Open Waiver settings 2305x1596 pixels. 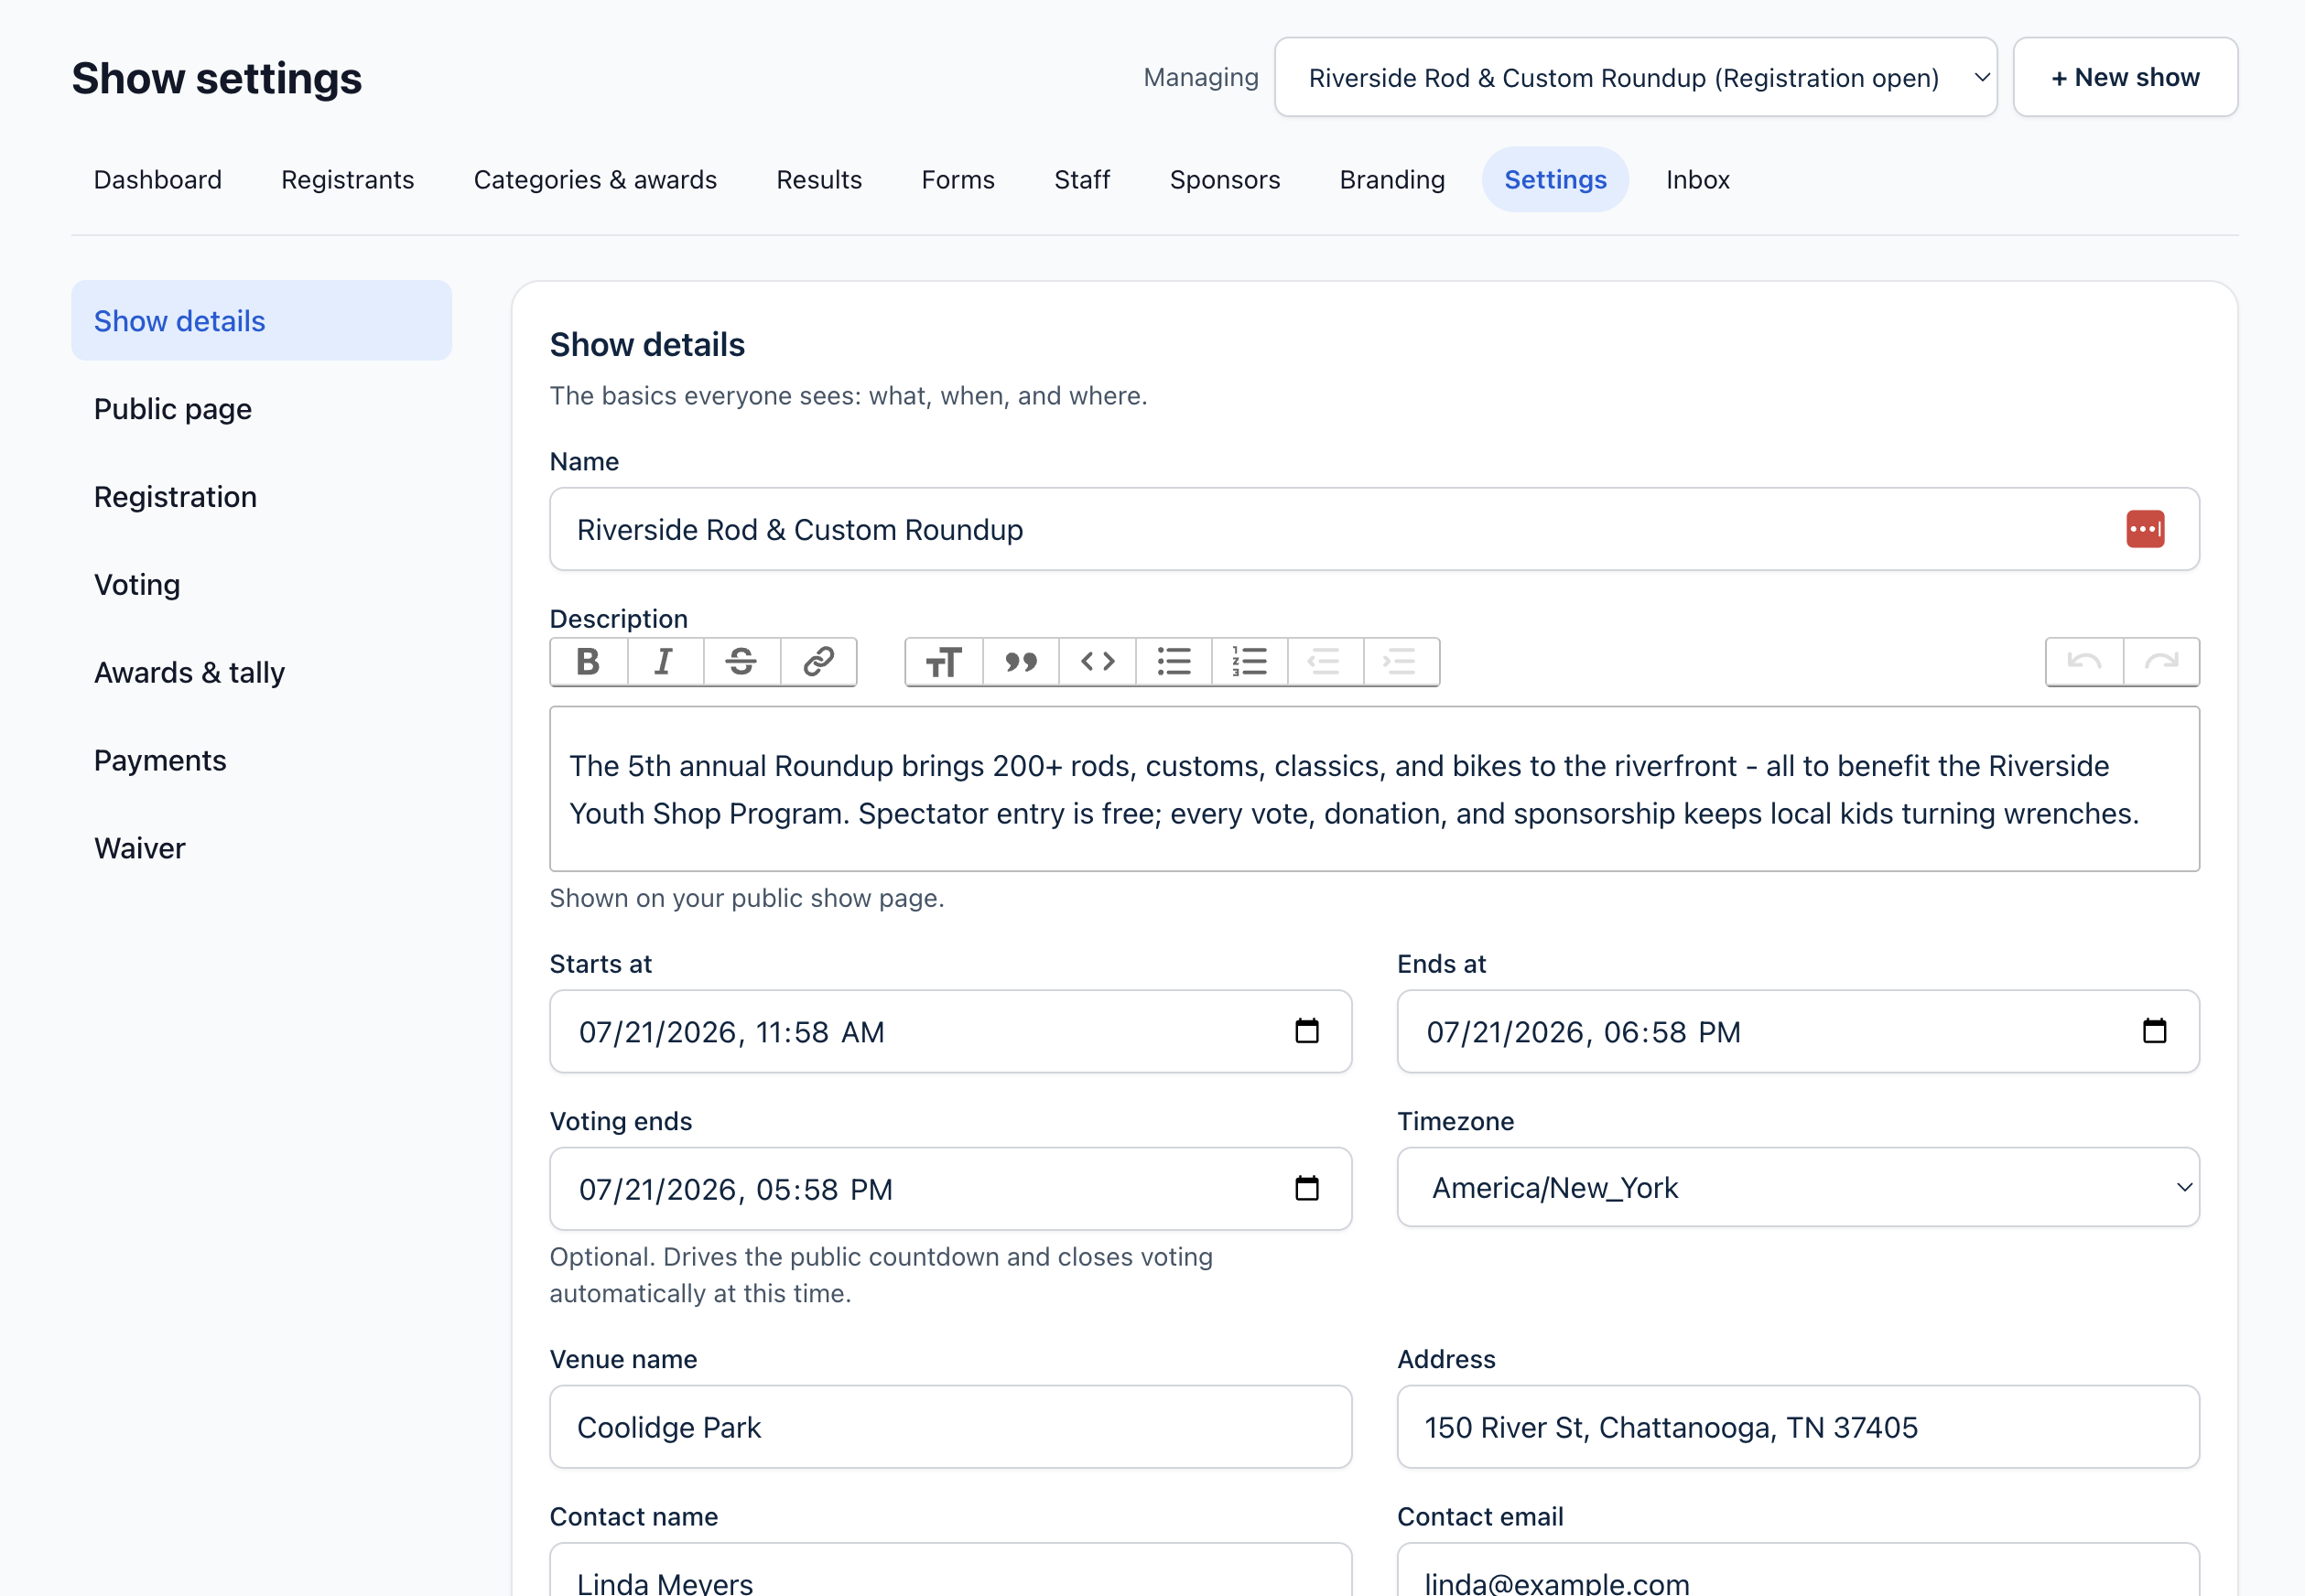click(262, 849)
